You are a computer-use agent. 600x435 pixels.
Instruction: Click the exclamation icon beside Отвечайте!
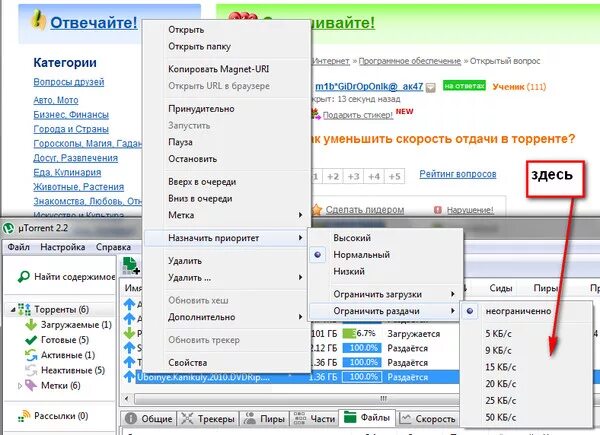(x=38, y=19)
